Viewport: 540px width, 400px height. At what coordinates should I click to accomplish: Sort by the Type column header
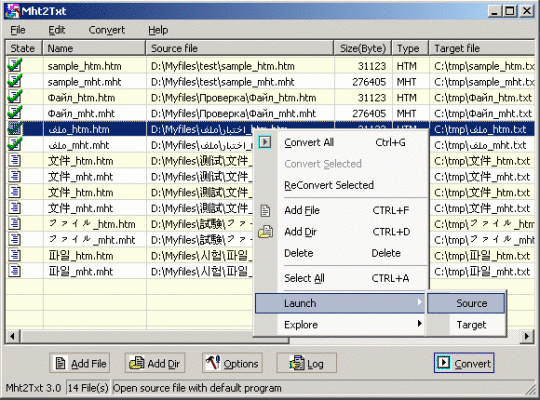coord(410,48)
